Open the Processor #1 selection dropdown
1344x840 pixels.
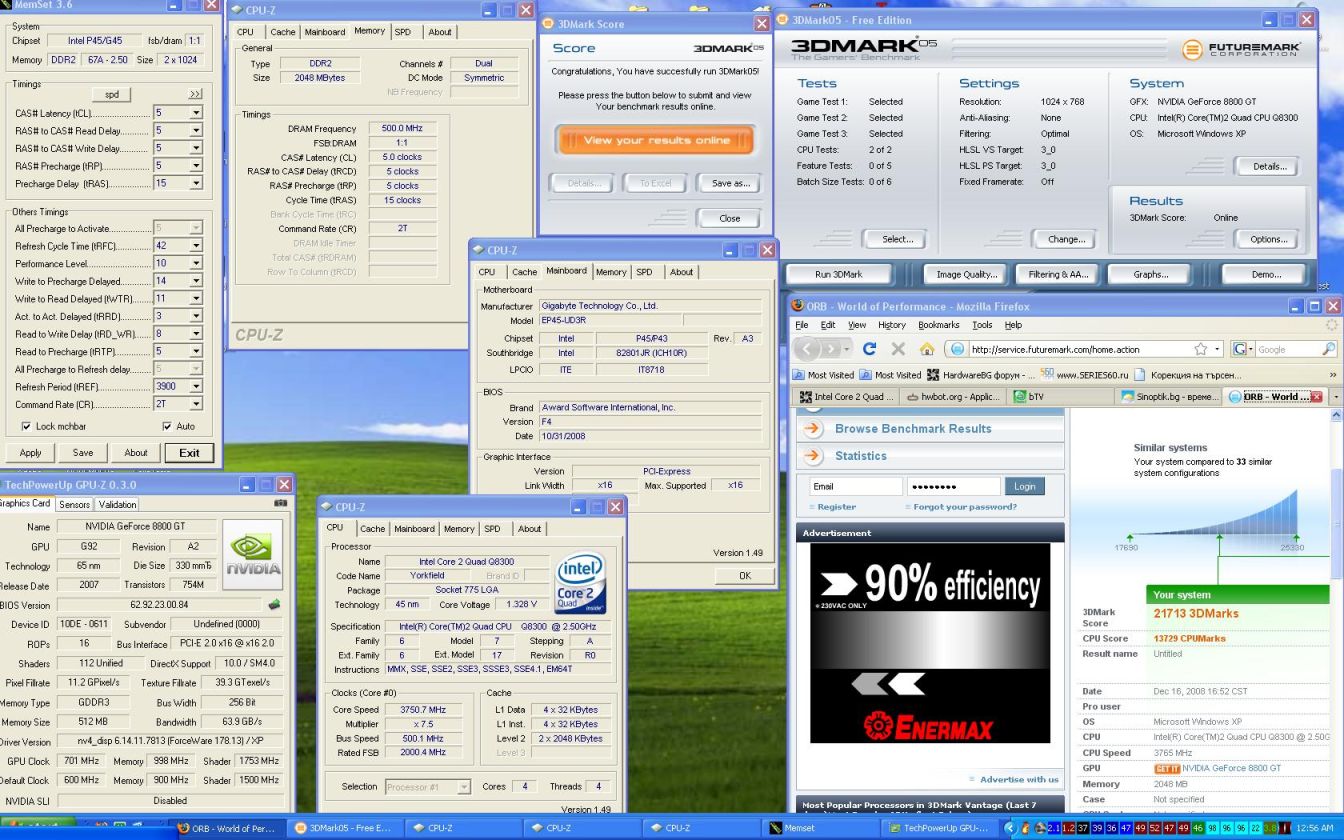point(463,787)
